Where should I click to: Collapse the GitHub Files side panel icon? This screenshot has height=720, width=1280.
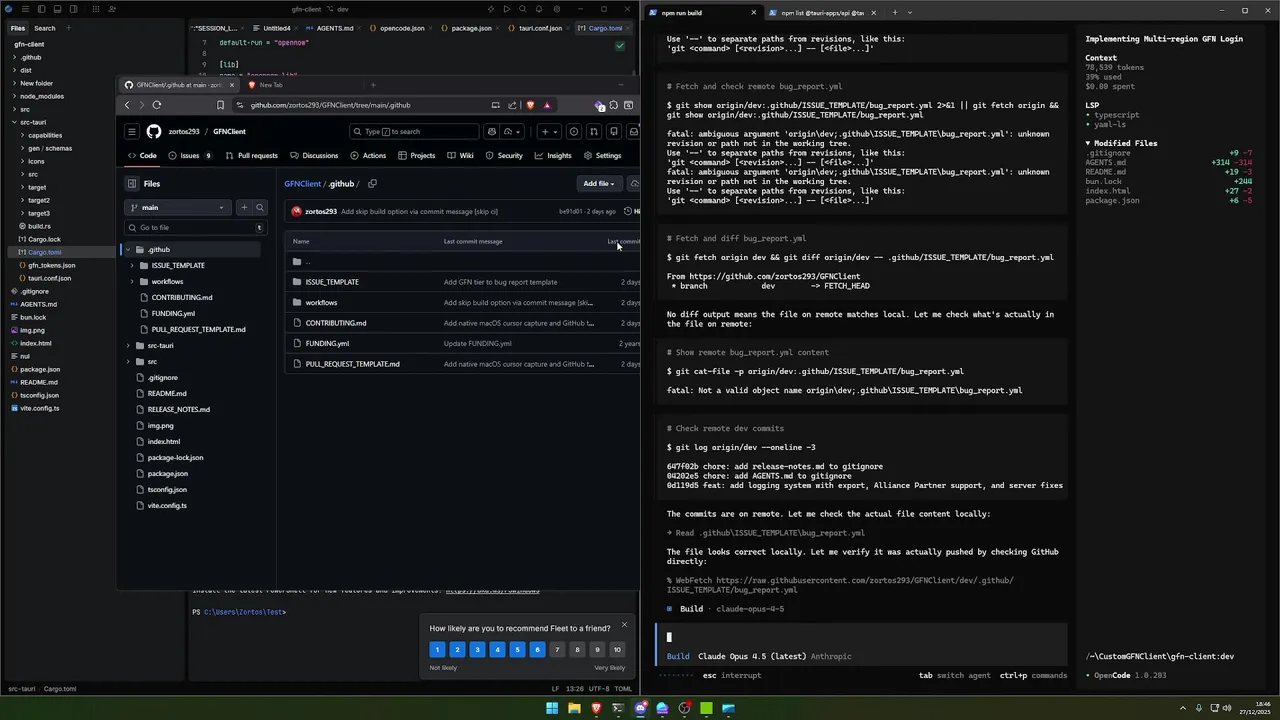131,184
